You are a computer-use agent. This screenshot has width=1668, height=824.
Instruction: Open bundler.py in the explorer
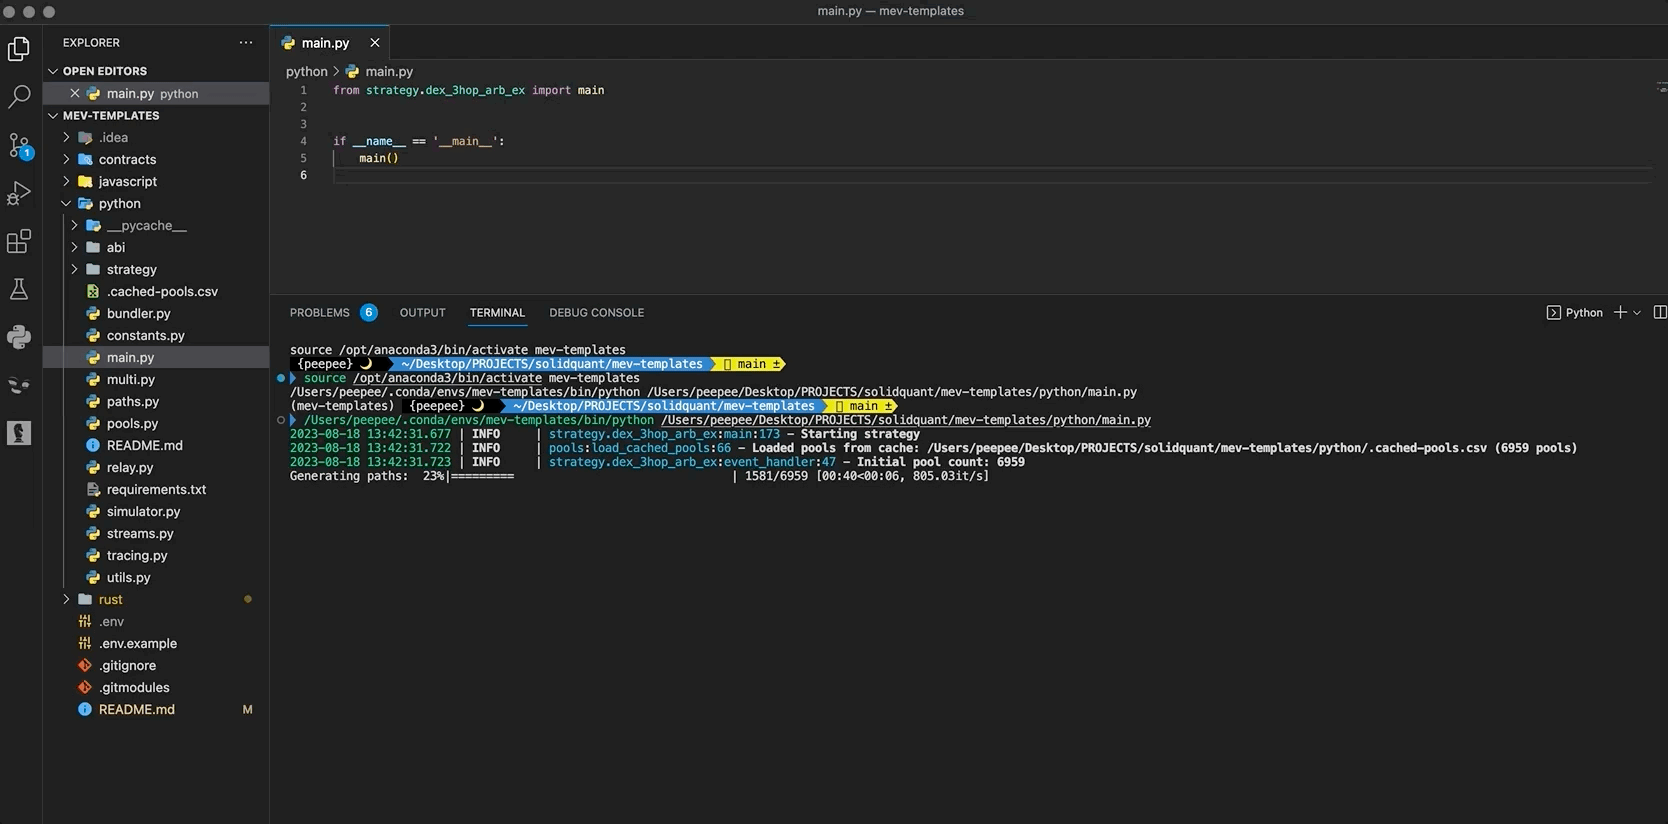click(156, 313)
